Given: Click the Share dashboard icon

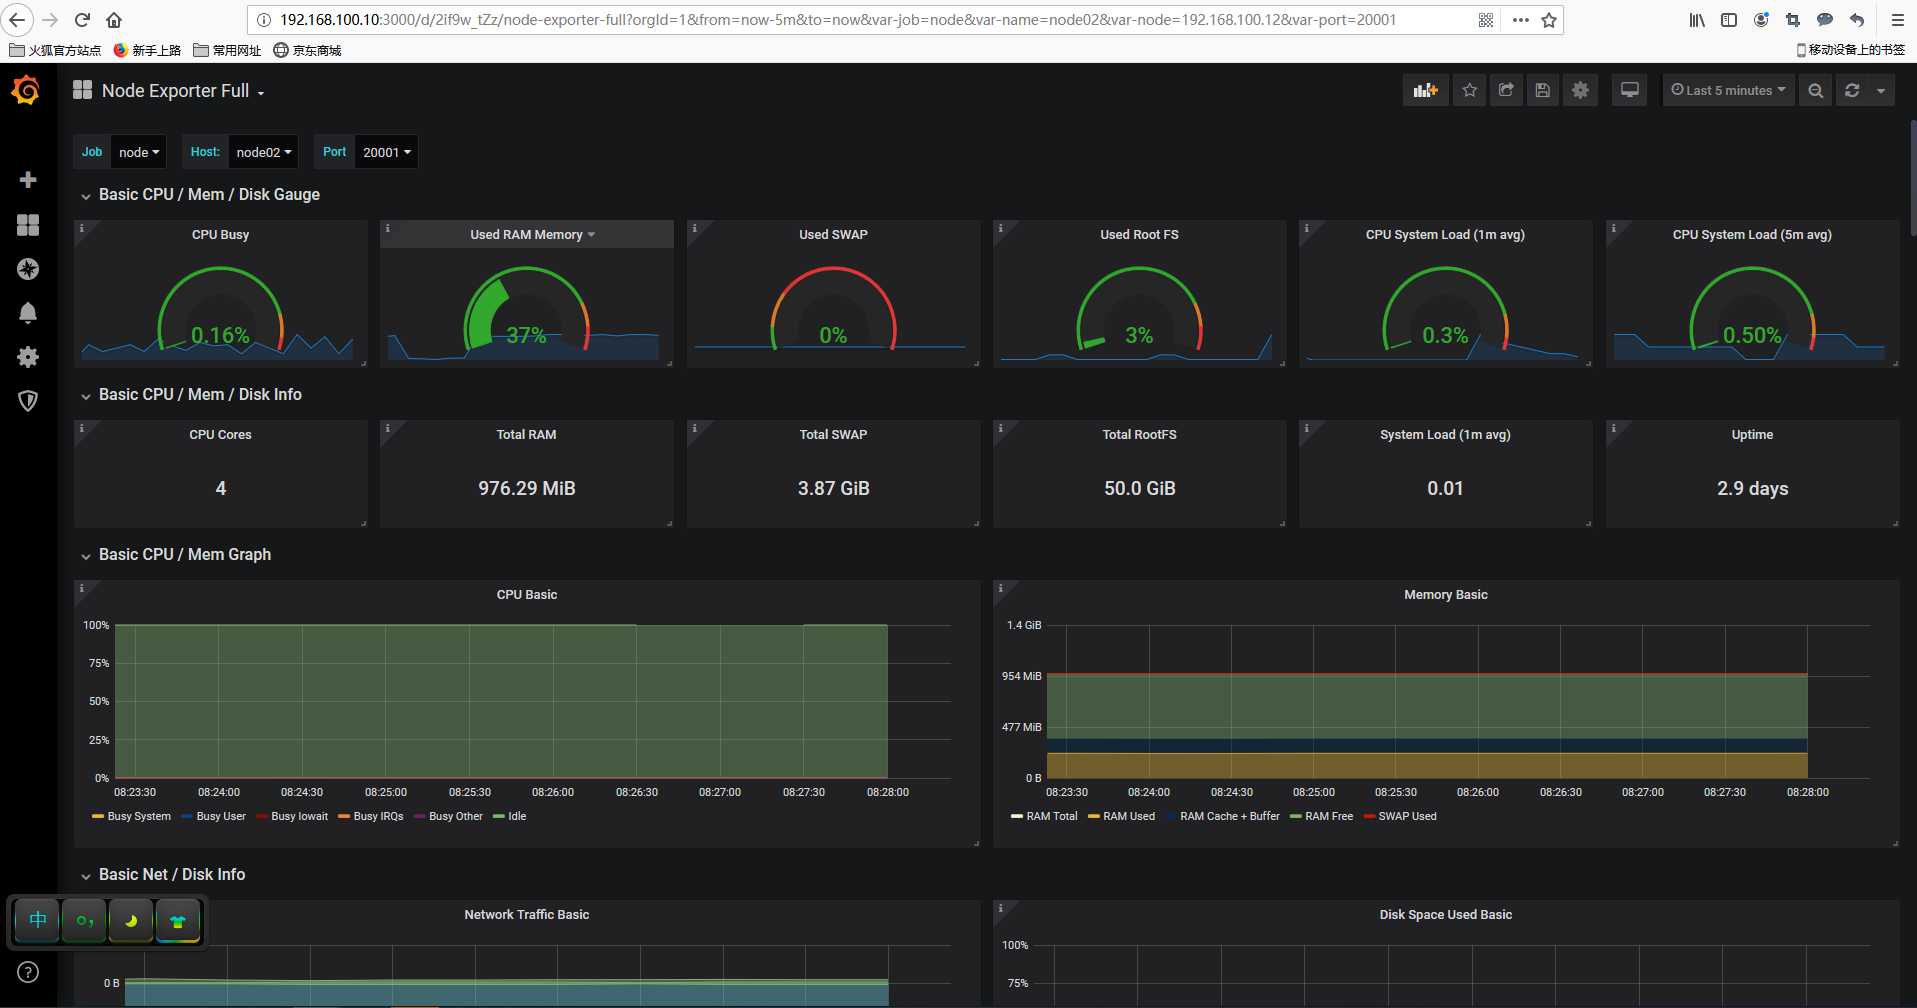Looking at the screenshot, I should click(x=1506, y=90).
